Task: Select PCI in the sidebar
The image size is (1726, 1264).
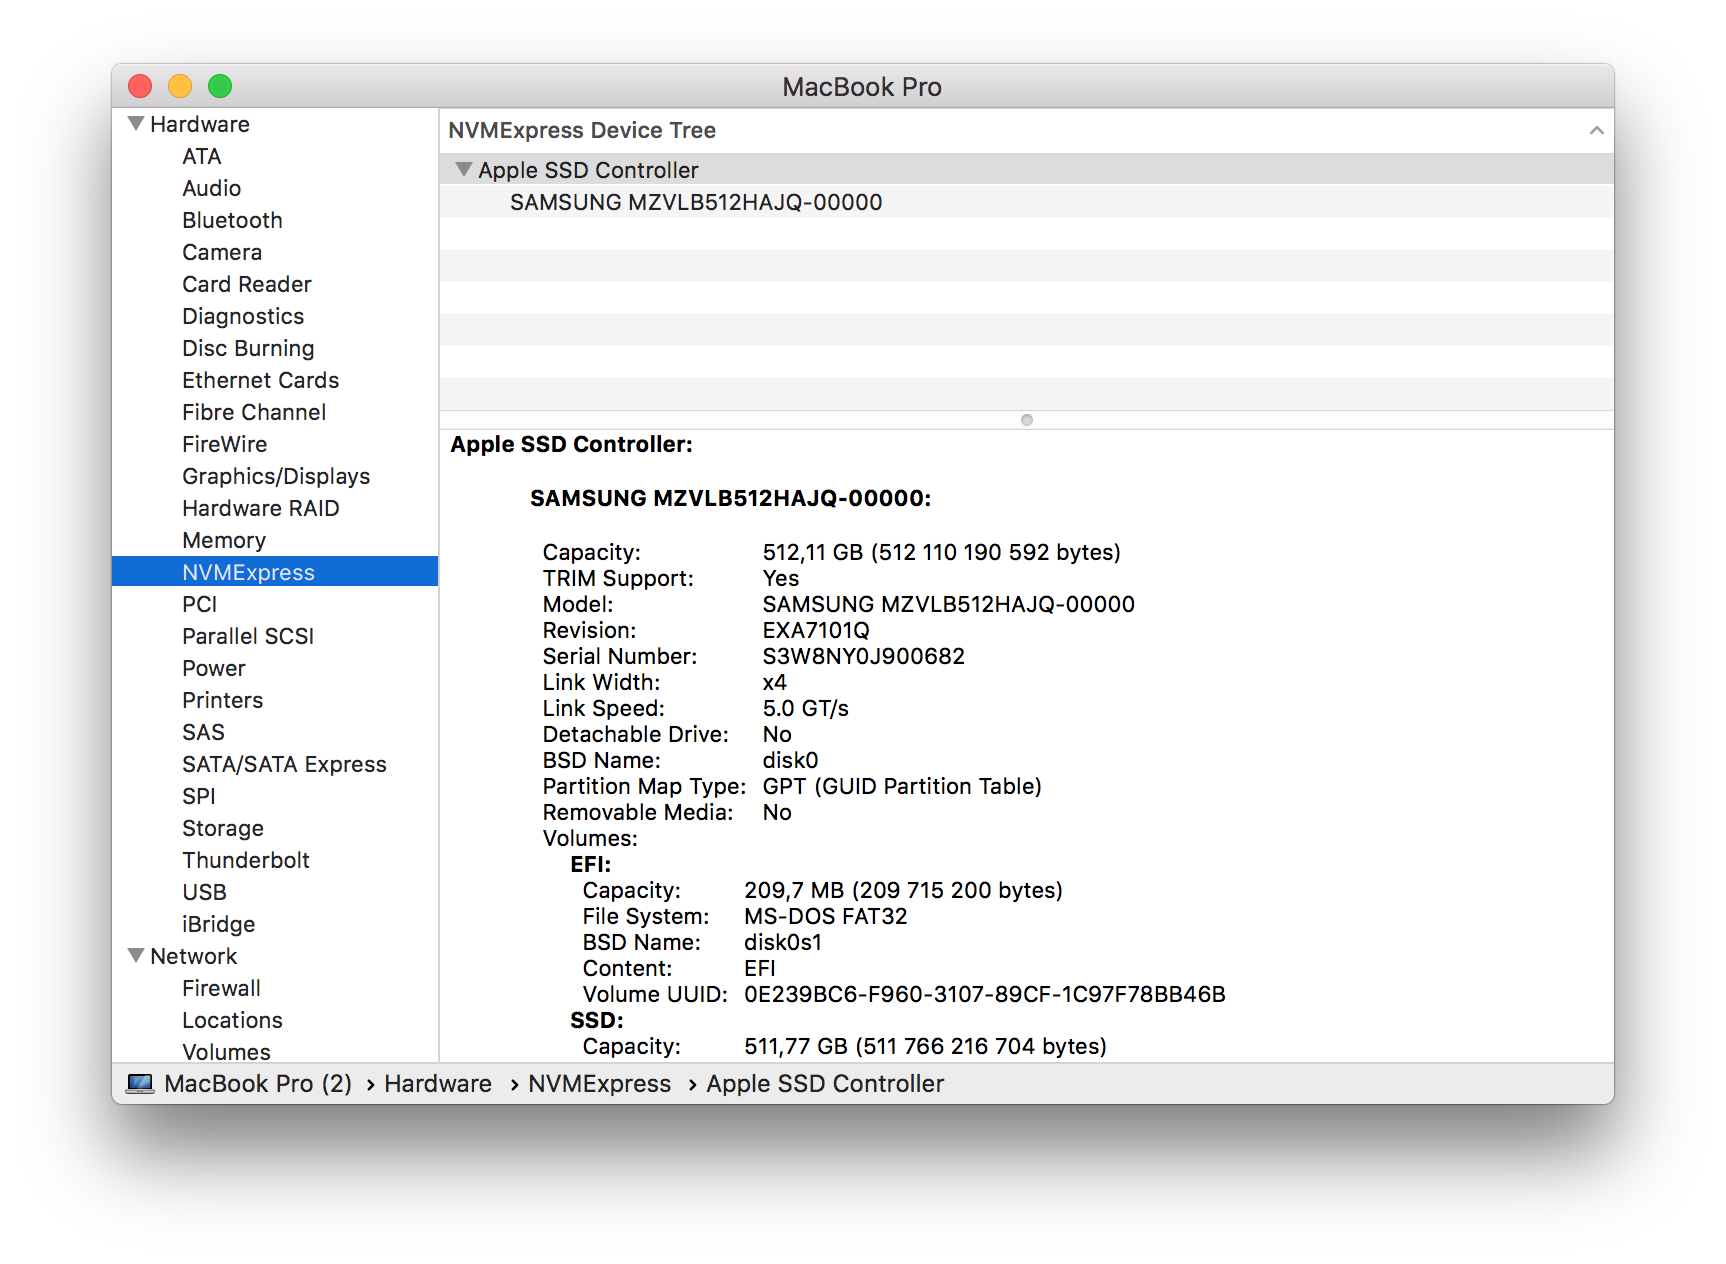Action: click(x=199, y=604)
